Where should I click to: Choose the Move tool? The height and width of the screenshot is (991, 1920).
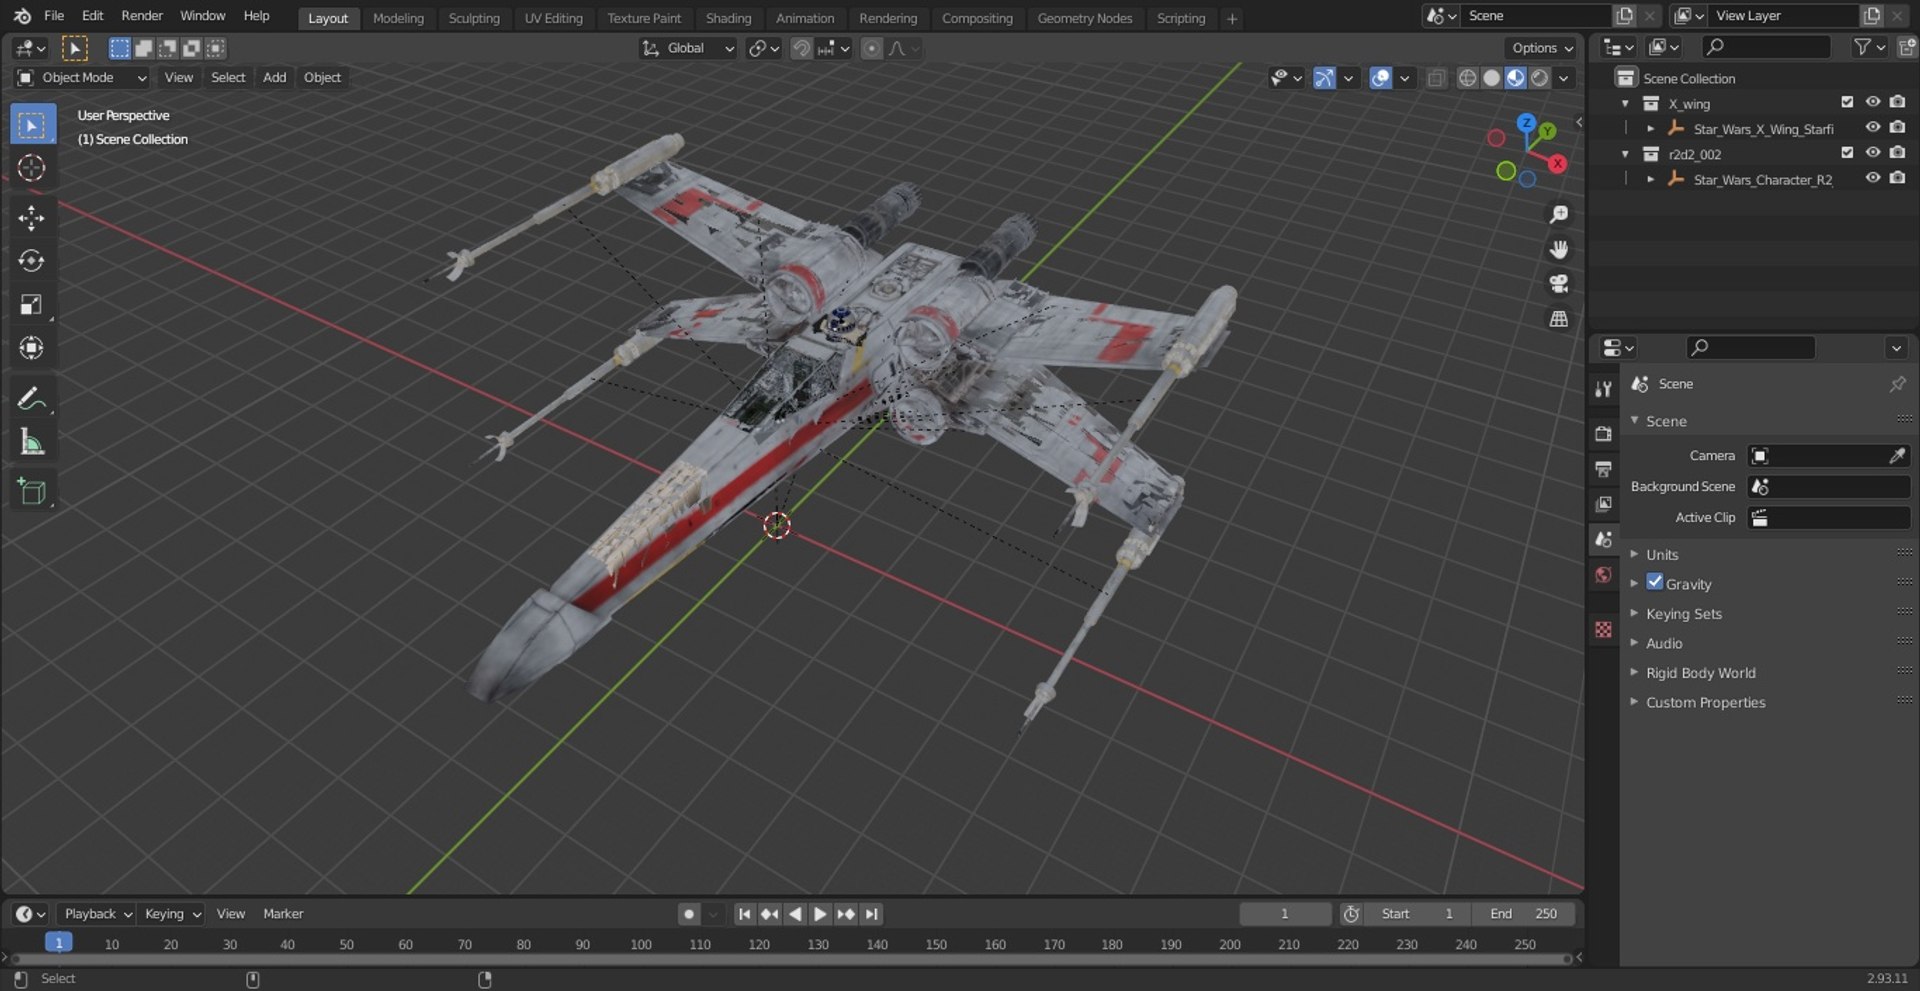[32, 218]
